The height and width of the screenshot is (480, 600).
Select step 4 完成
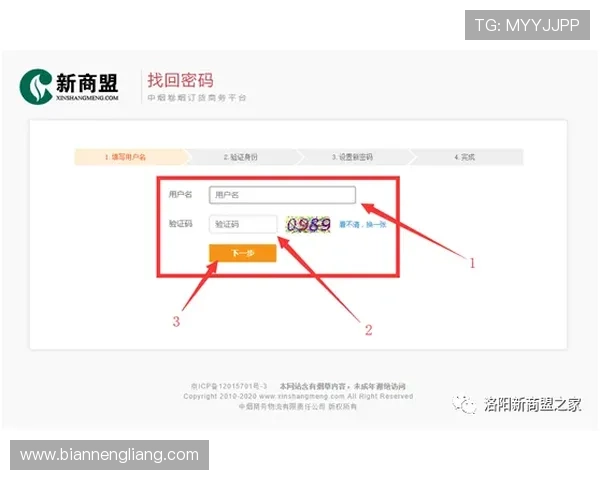click(465, 157)
